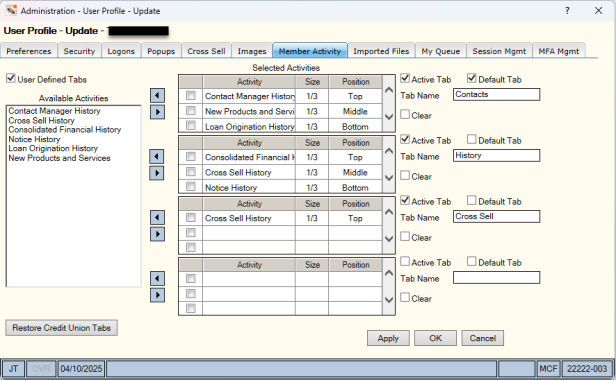Image resolution: width=616 pixels, height=380 pixels.
Task: Open the help question mark in title bar
Action: click(x=567, y=11)
